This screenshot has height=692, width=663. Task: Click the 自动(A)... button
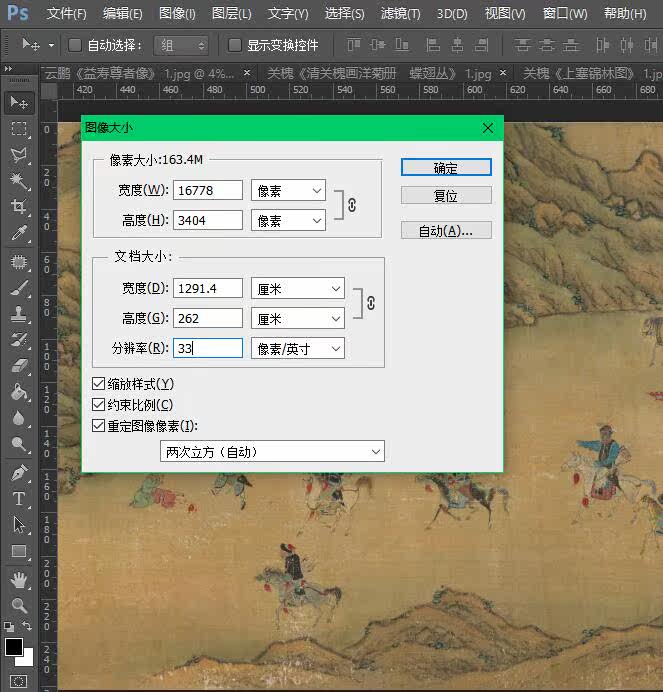(x=446, y=230)
